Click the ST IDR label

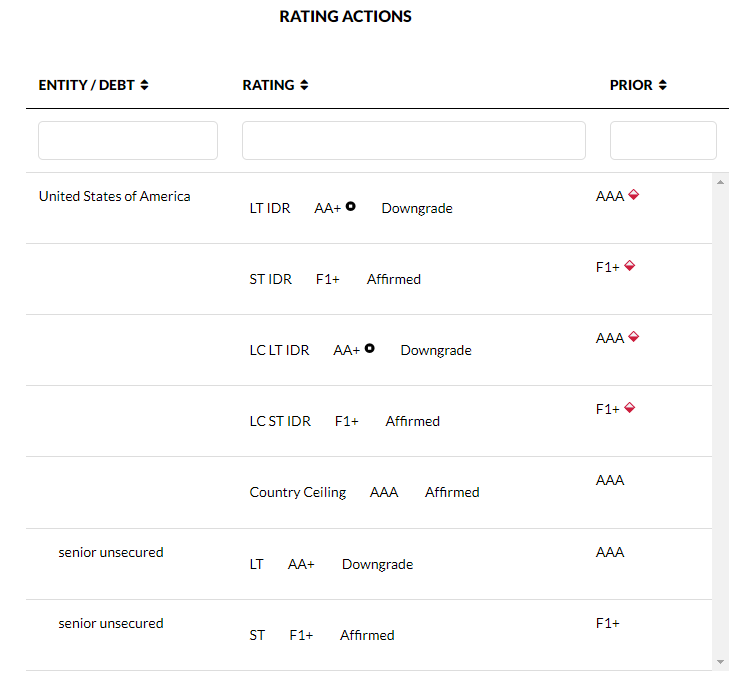[x=270, y=279]
